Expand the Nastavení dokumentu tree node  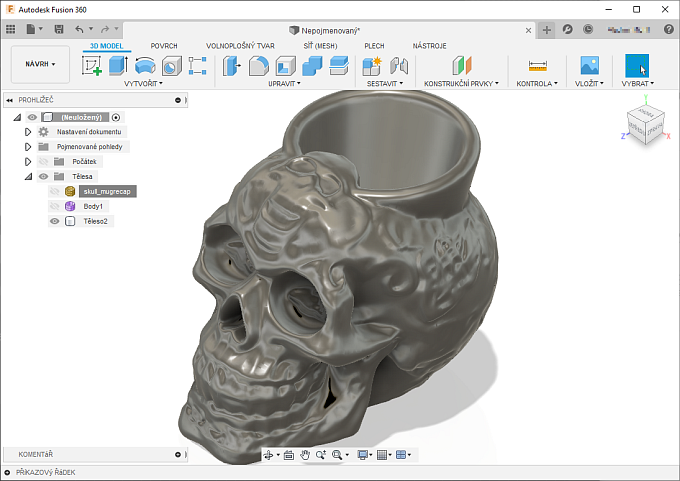(x=29, y=131)
